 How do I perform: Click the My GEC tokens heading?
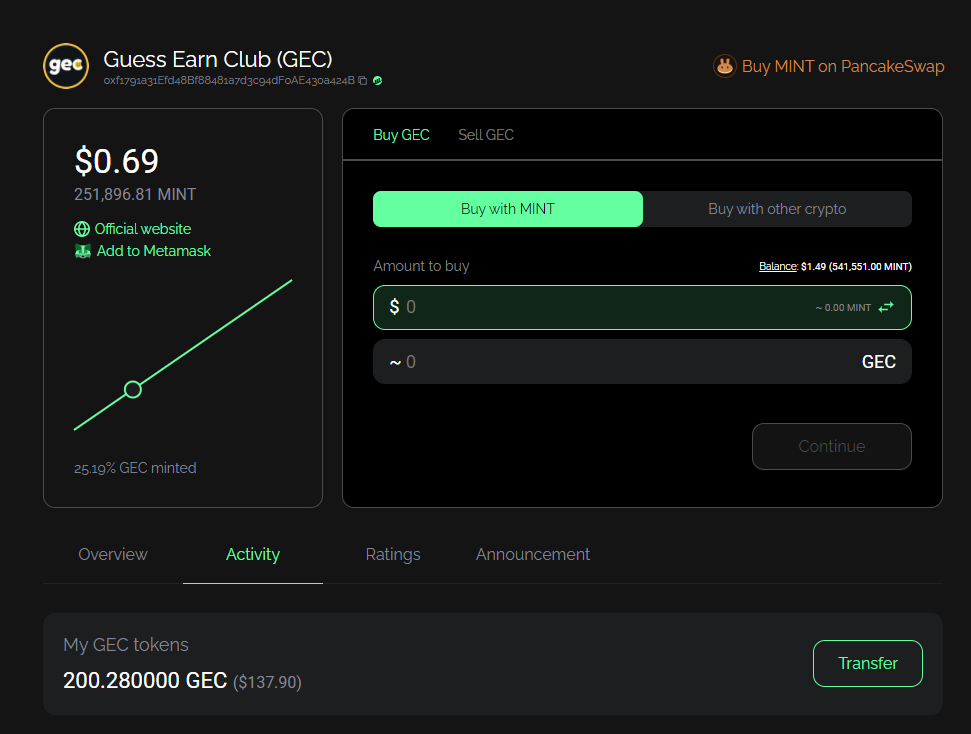[x=126, y=645]
